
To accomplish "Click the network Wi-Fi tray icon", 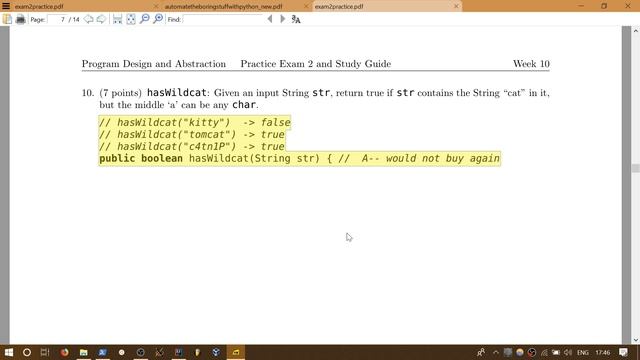I will tap(544, 352).
